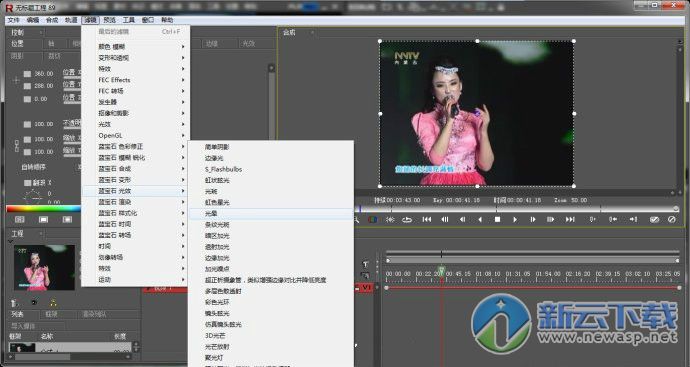Viewport: 690px width, 367px height.
Task: Toggle the red V1 track button
Action: (367, 288)
